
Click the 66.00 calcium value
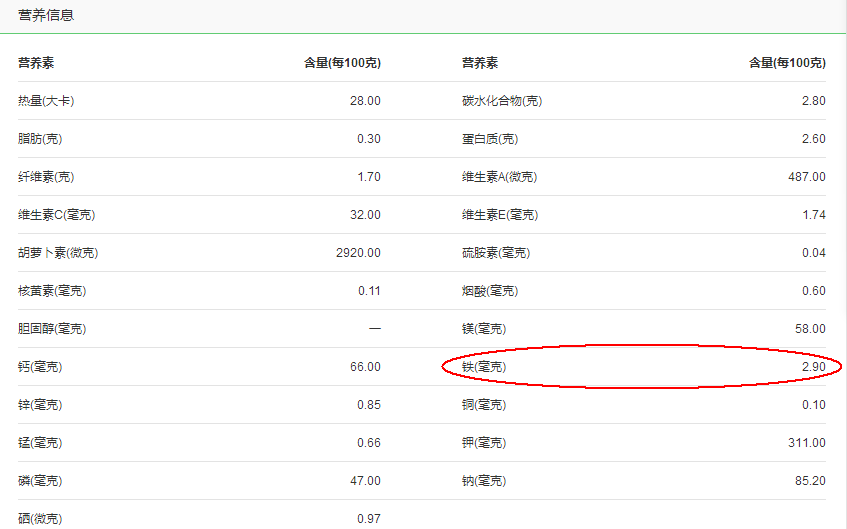tap(365, 367)
